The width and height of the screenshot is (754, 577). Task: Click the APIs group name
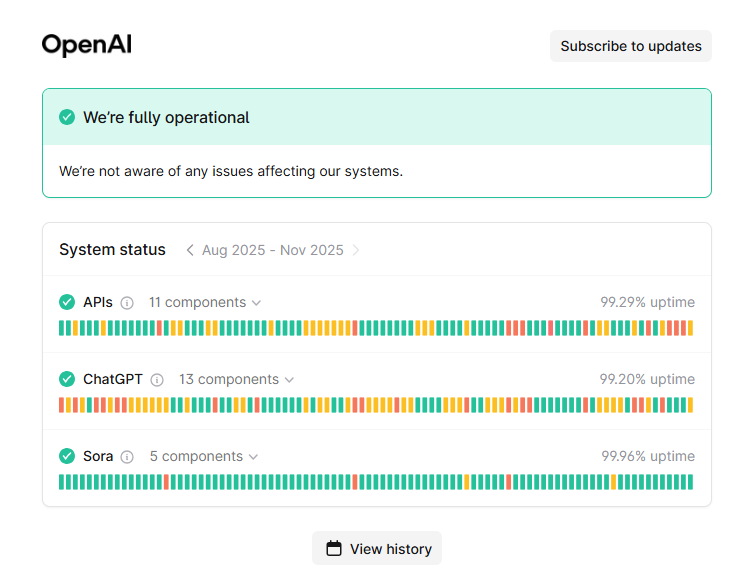click(x=98, y=302)
